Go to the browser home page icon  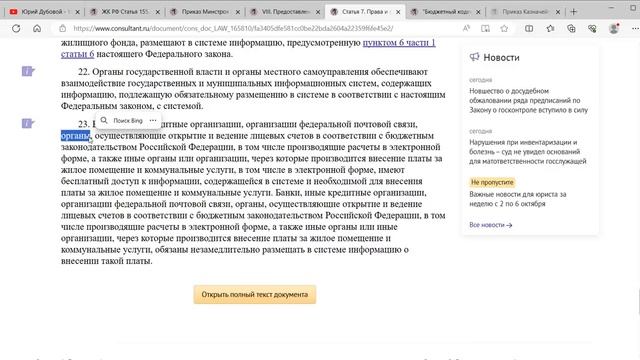click(37, 29)
